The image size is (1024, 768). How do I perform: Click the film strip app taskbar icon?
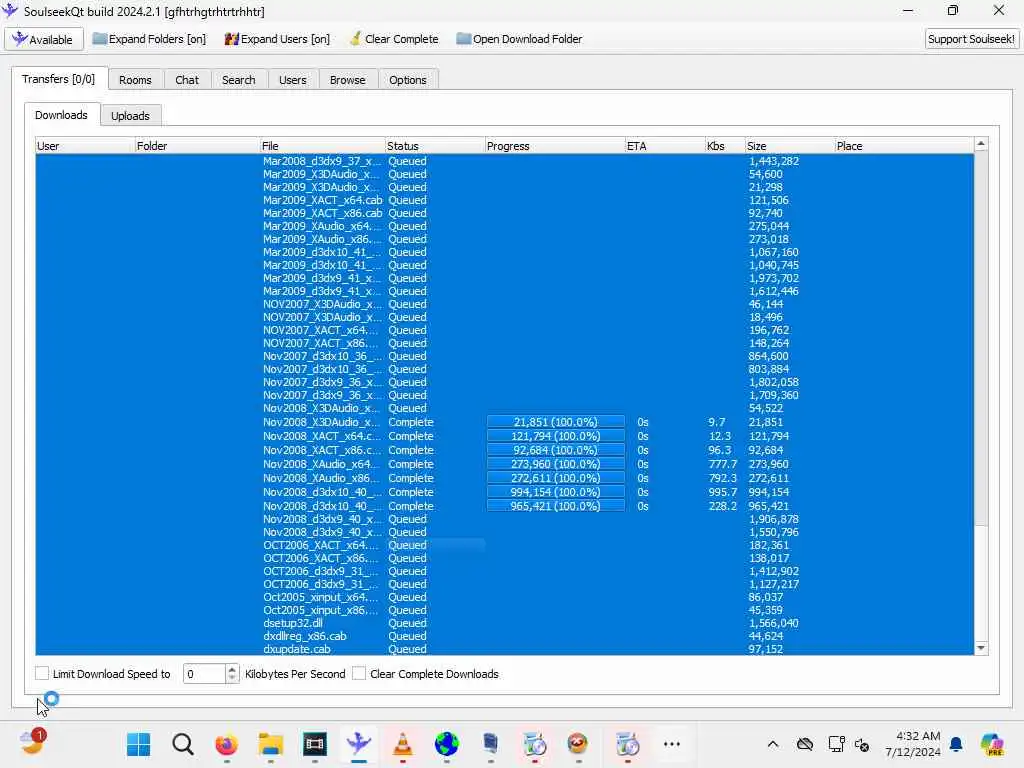pyautogui.click(x=314, y=744)
